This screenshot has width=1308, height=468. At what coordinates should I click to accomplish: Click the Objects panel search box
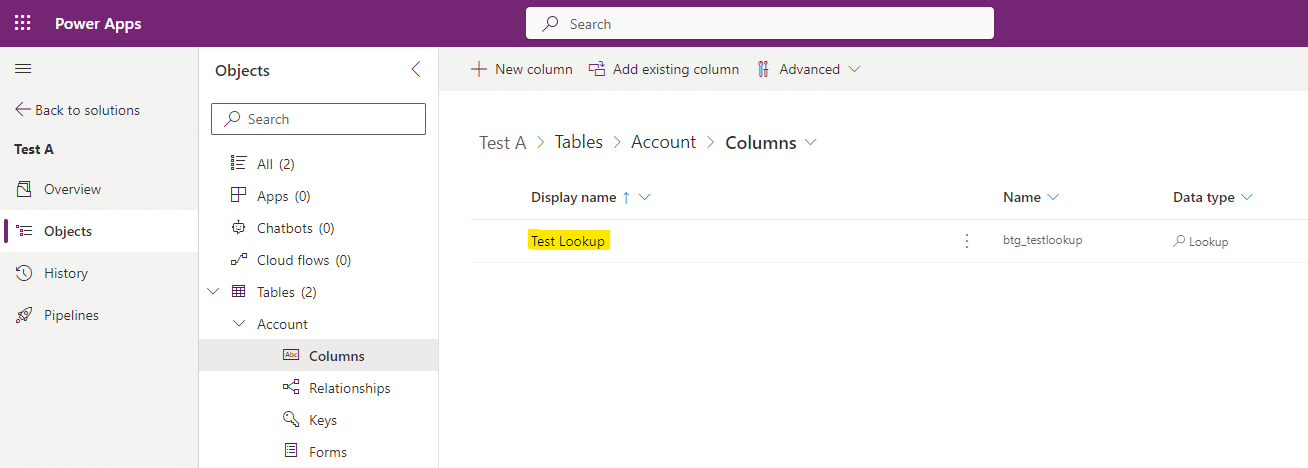click(x=318, y=119)
